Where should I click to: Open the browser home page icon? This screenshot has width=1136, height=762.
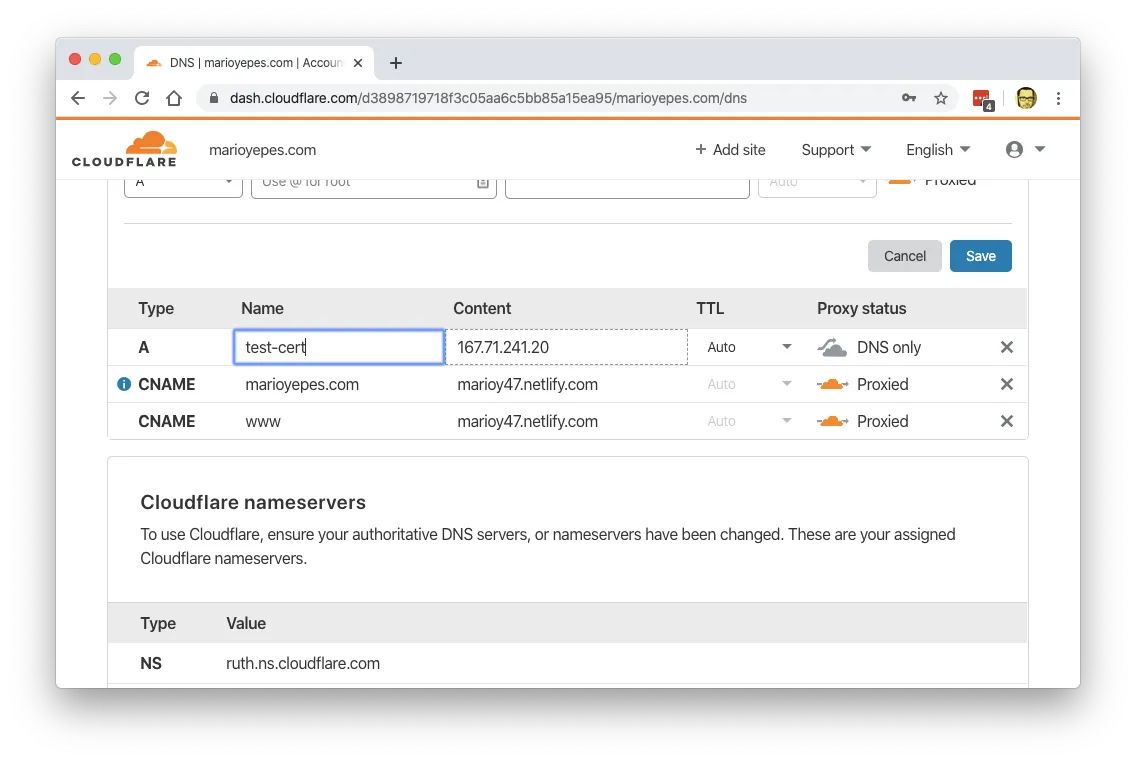[x=174, y=98]
